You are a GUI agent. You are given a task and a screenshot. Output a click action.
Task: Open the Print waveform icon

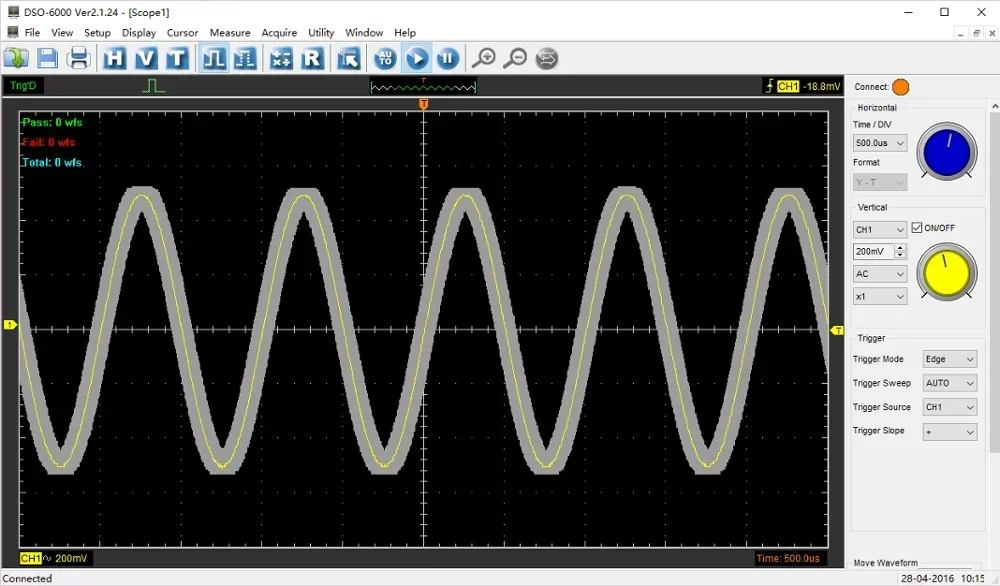coord(79,58)
